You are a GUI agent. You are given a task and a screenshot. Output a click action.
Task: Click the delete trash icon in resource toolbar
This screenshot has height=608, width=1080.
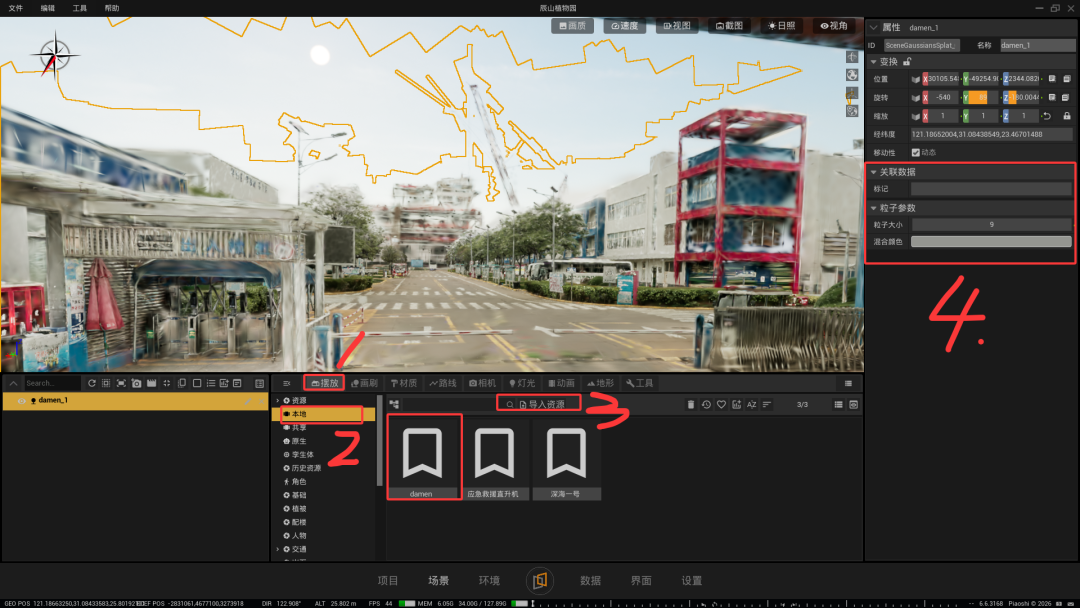click(691, 405)
